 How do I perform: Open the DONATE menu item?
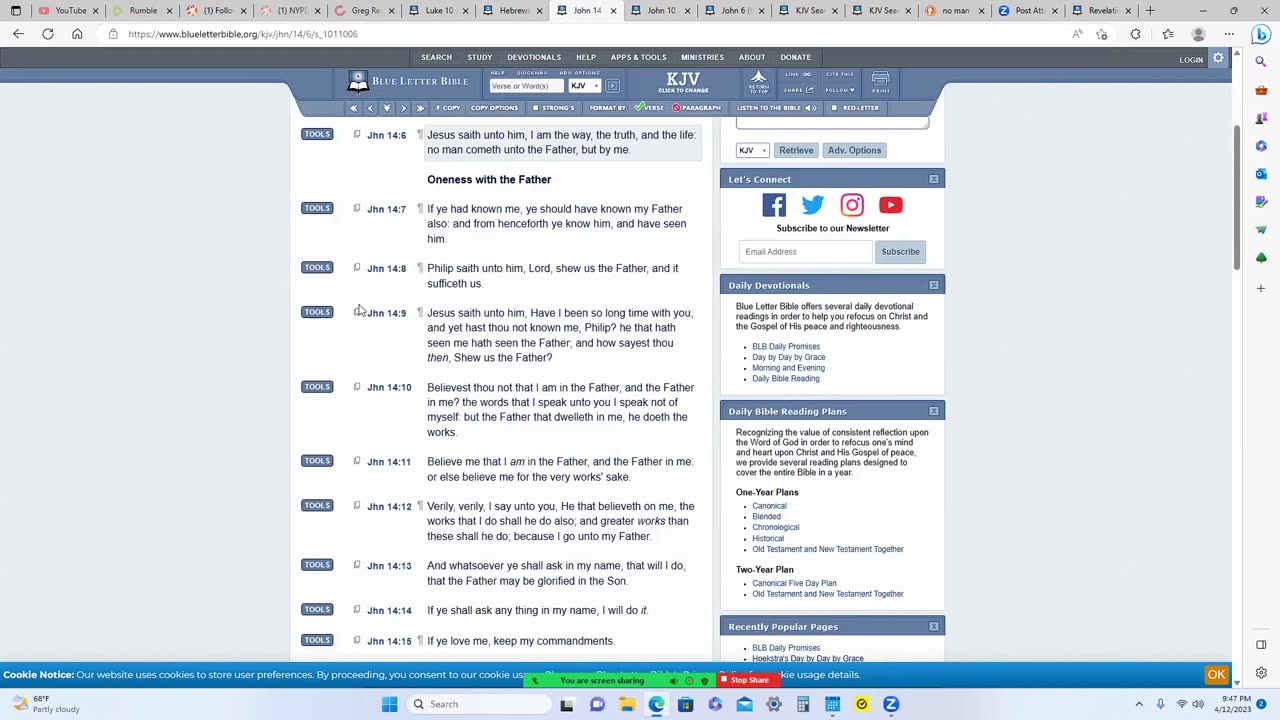796,58
